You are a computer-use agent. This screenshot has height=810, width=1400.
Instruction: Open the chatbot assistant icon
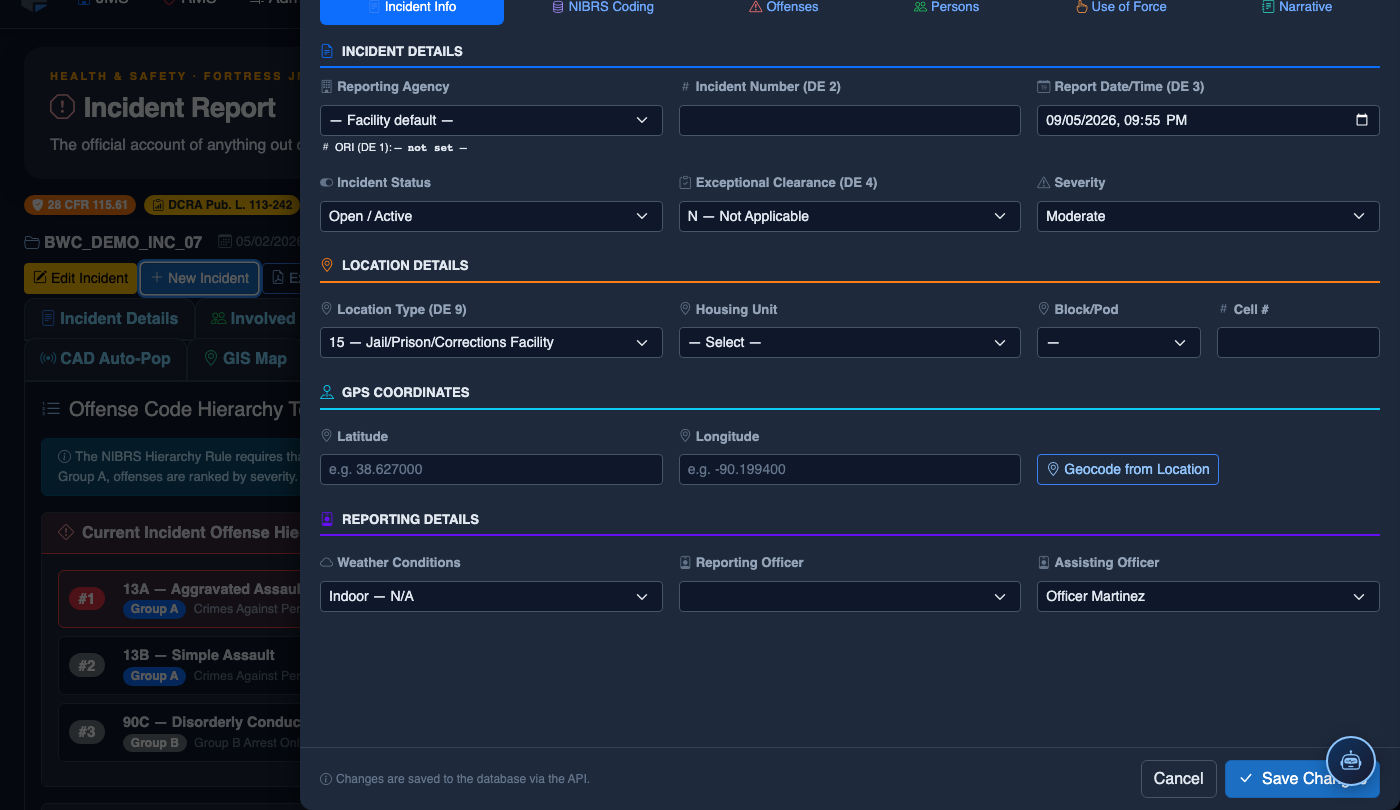[x=1351, y=761]
